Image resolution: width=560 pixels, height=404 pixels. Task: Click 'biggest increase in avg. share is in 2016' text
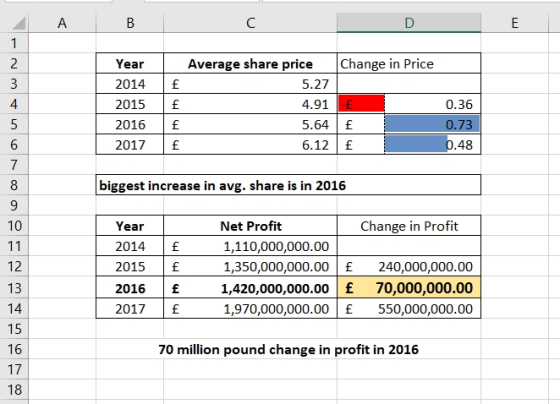[x=222, y=185]
